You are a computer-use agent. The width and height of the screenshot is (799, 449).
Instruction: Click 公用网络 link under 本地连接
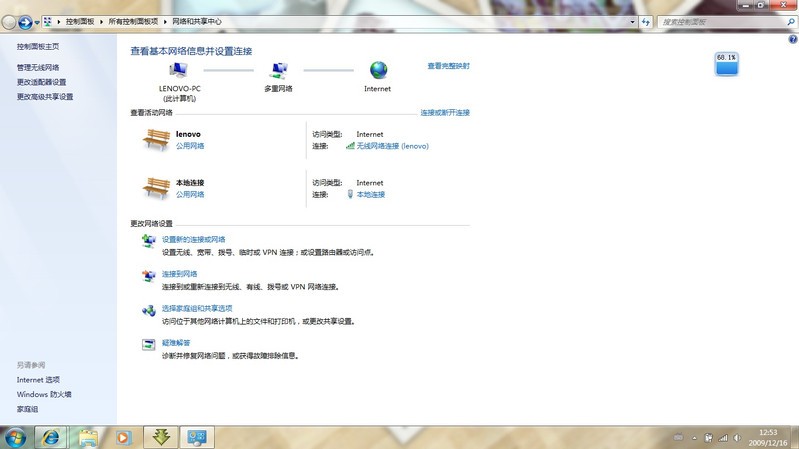pyautogui.click(x=190, y=194)
